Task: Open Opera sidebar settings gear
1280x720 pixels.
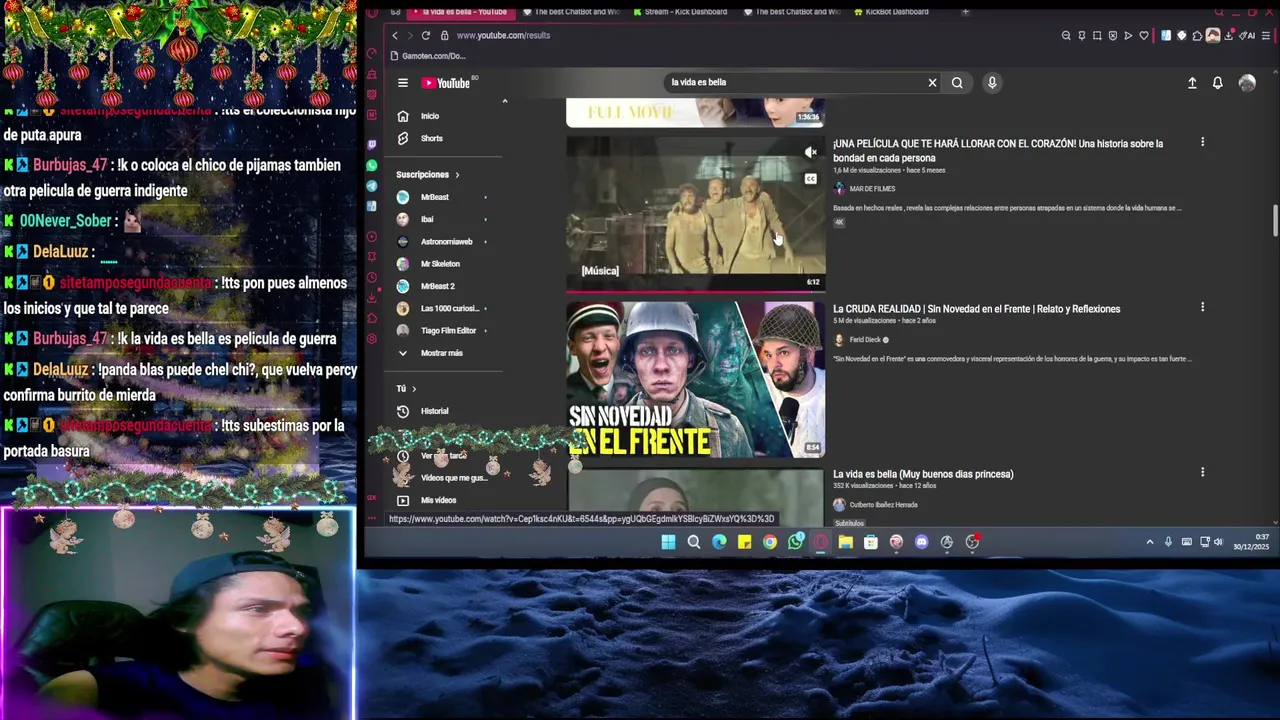Action: [372, 339]
